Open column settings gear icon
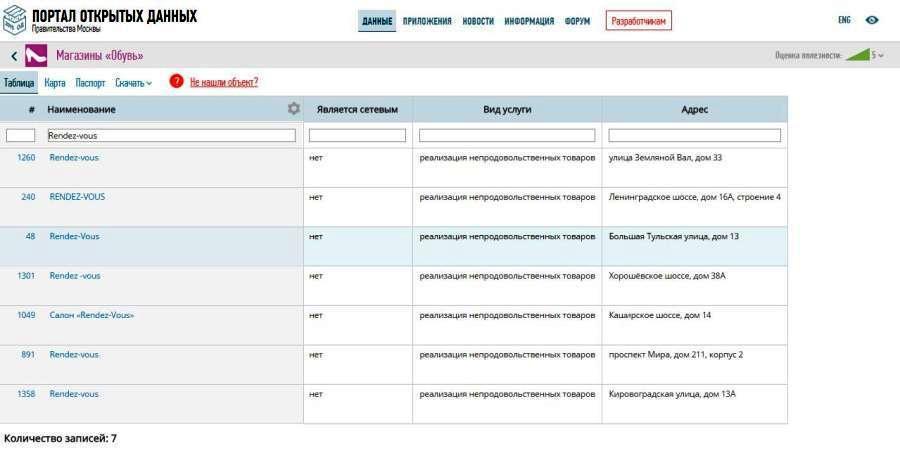Image resolution: width=900 pixels, height=458 pixels. pyautogui.click(x=293, y=108)
